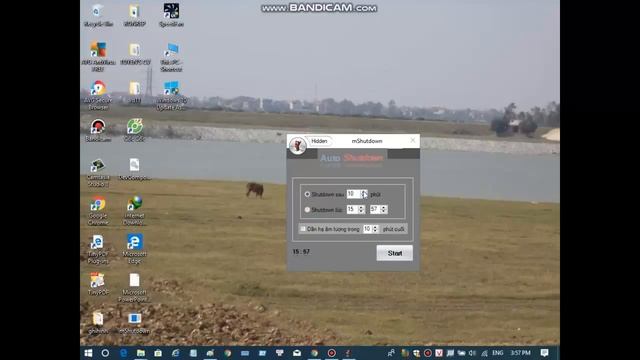
Task: Open the Microsoft PowerPoint desktop file
Action: [134, 287]
